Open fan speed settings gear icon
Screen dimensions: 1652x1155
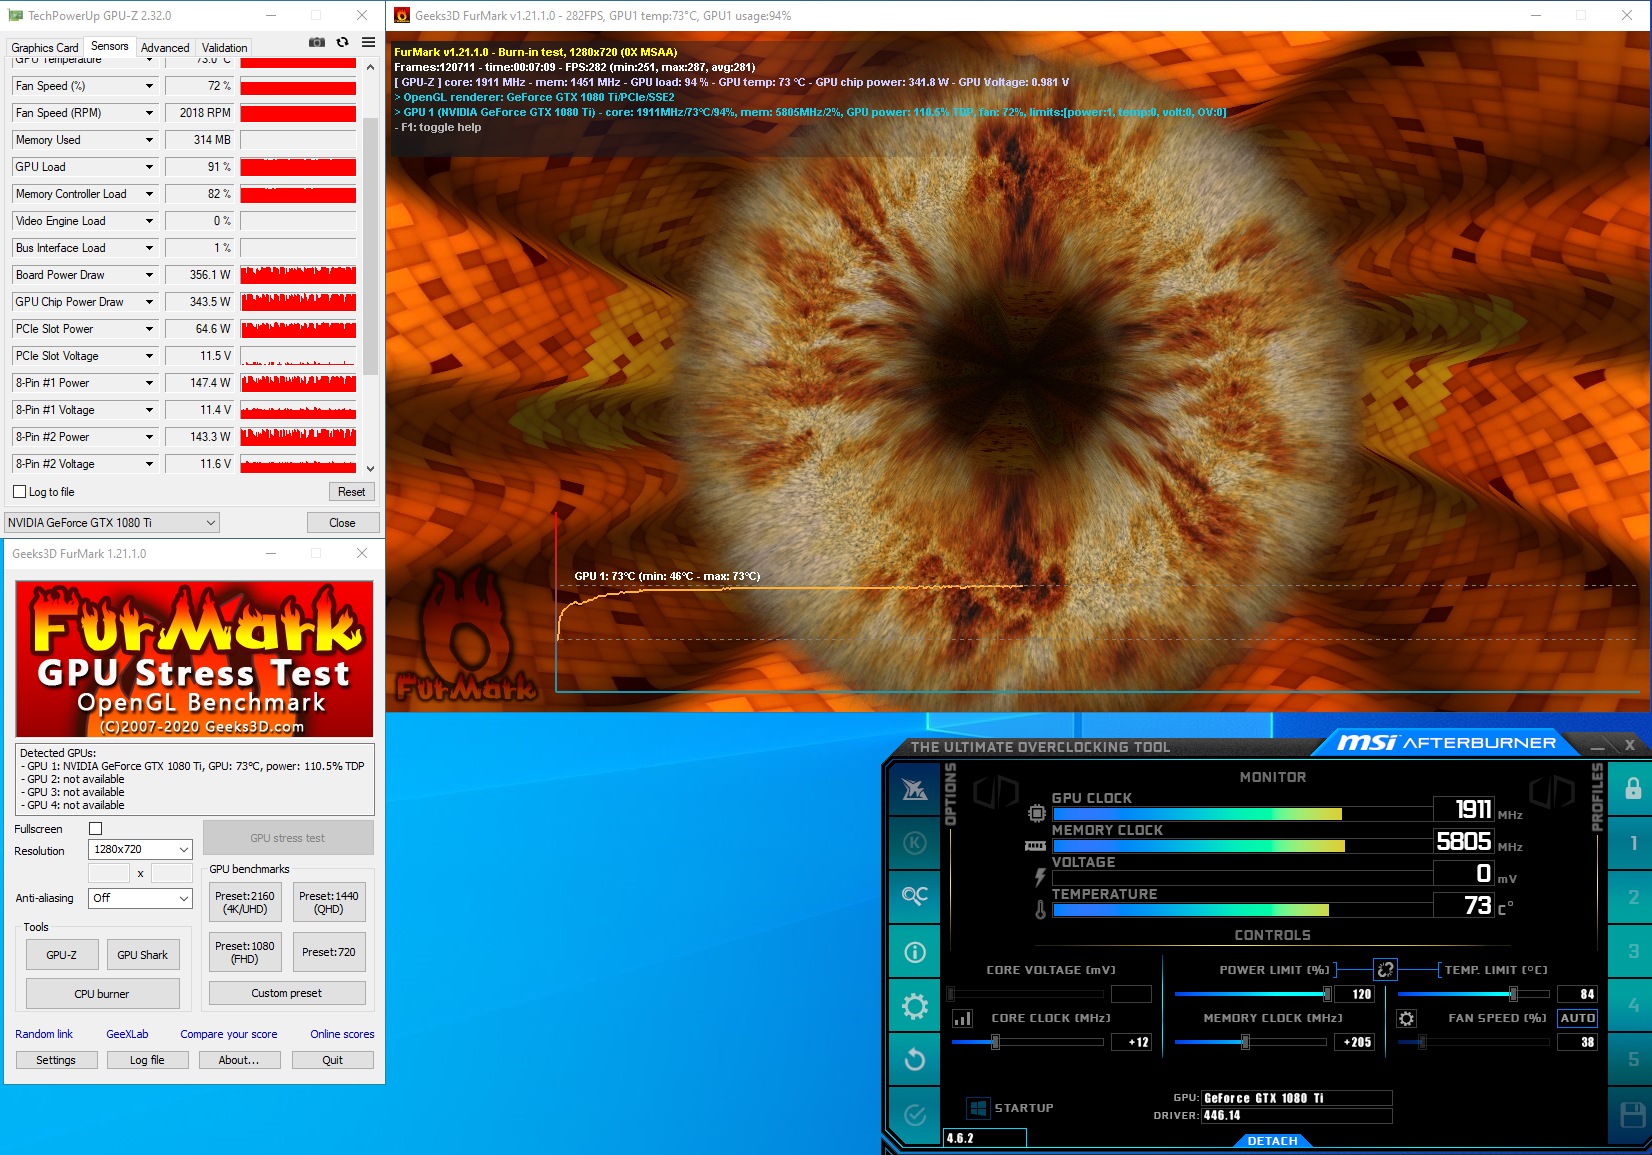point(1407,1018)
